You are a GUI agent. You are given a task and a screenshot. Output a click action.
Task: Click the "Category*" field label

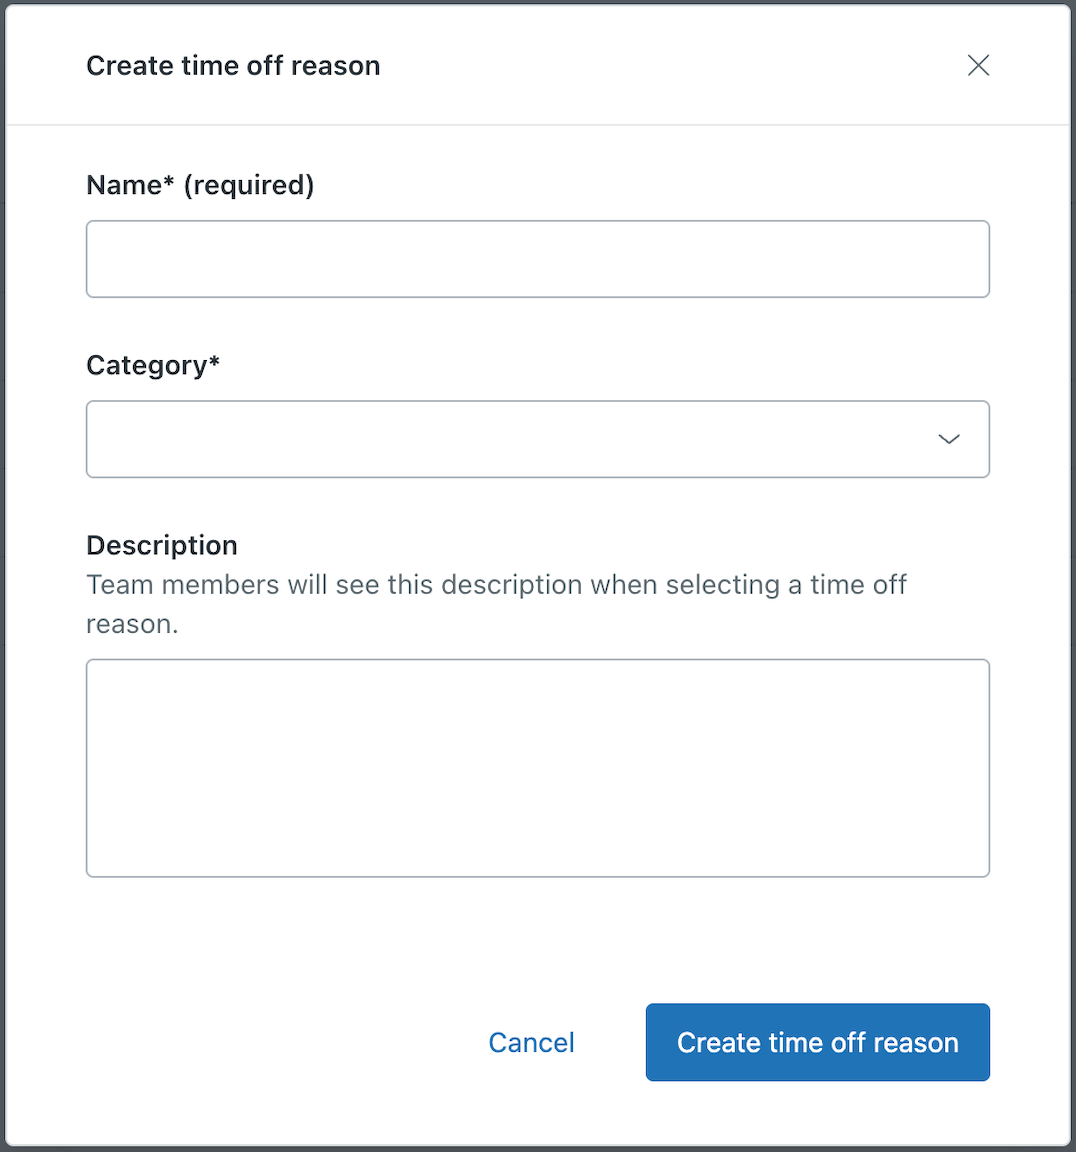point(146,365)
